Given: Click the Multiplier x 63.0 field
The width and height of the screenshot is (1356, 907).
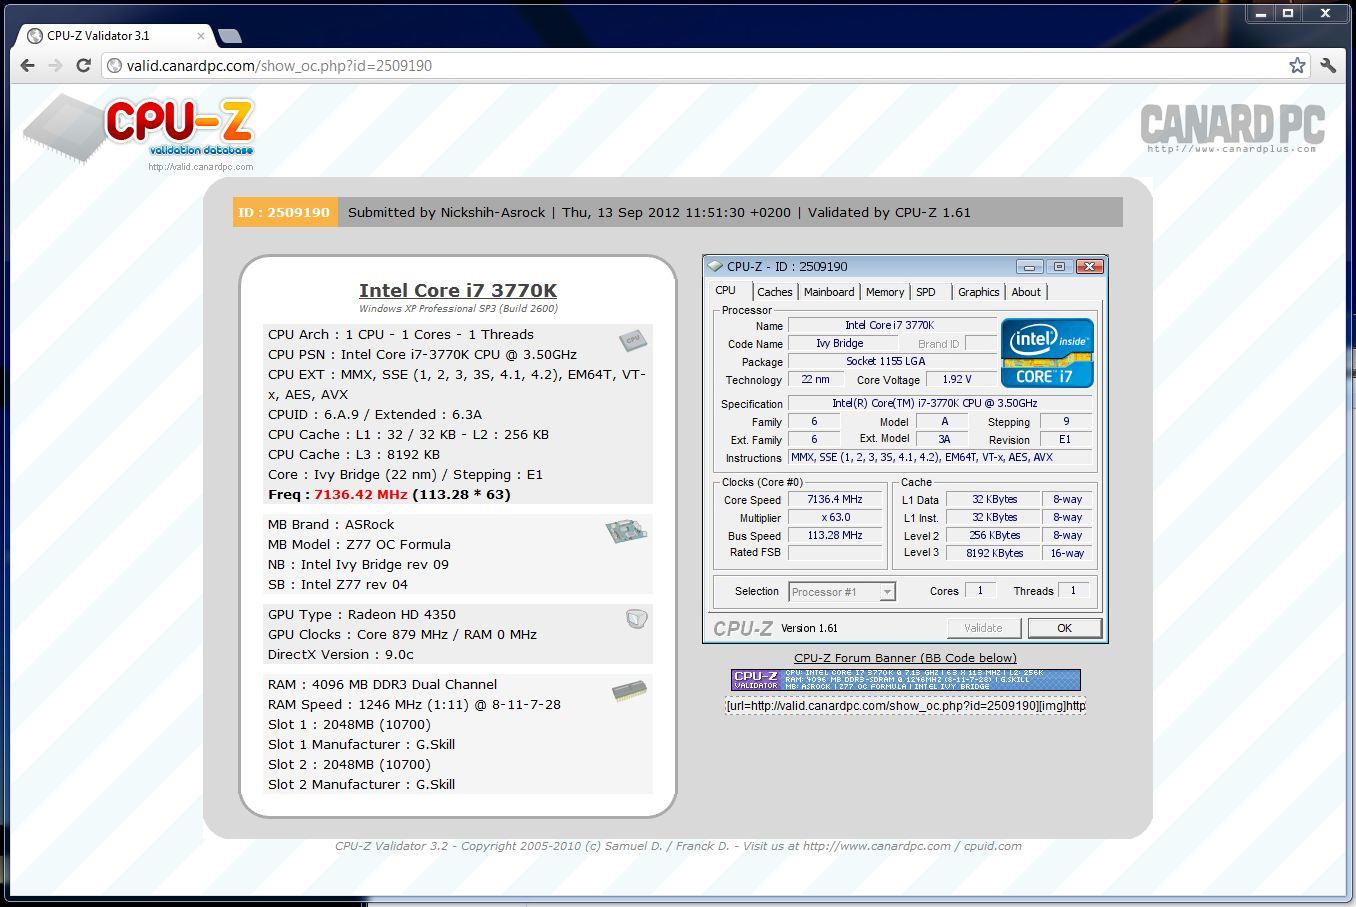Looking at the screenshot, I should pos(835,518).
